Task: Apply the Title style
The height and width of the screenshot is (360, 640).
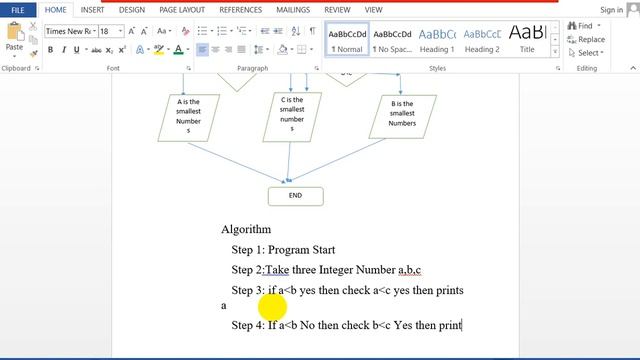Action: point(527,40)
